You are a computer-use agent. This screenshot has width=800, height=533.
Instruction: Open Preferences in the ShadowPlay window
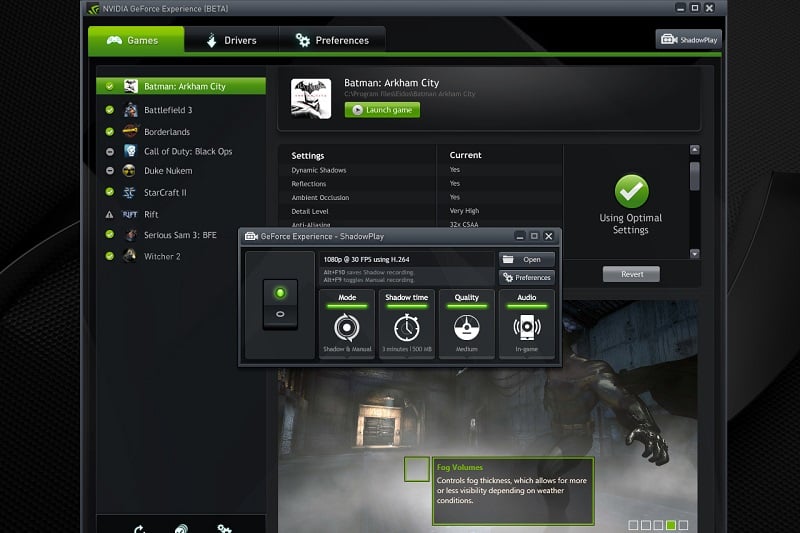527,277
